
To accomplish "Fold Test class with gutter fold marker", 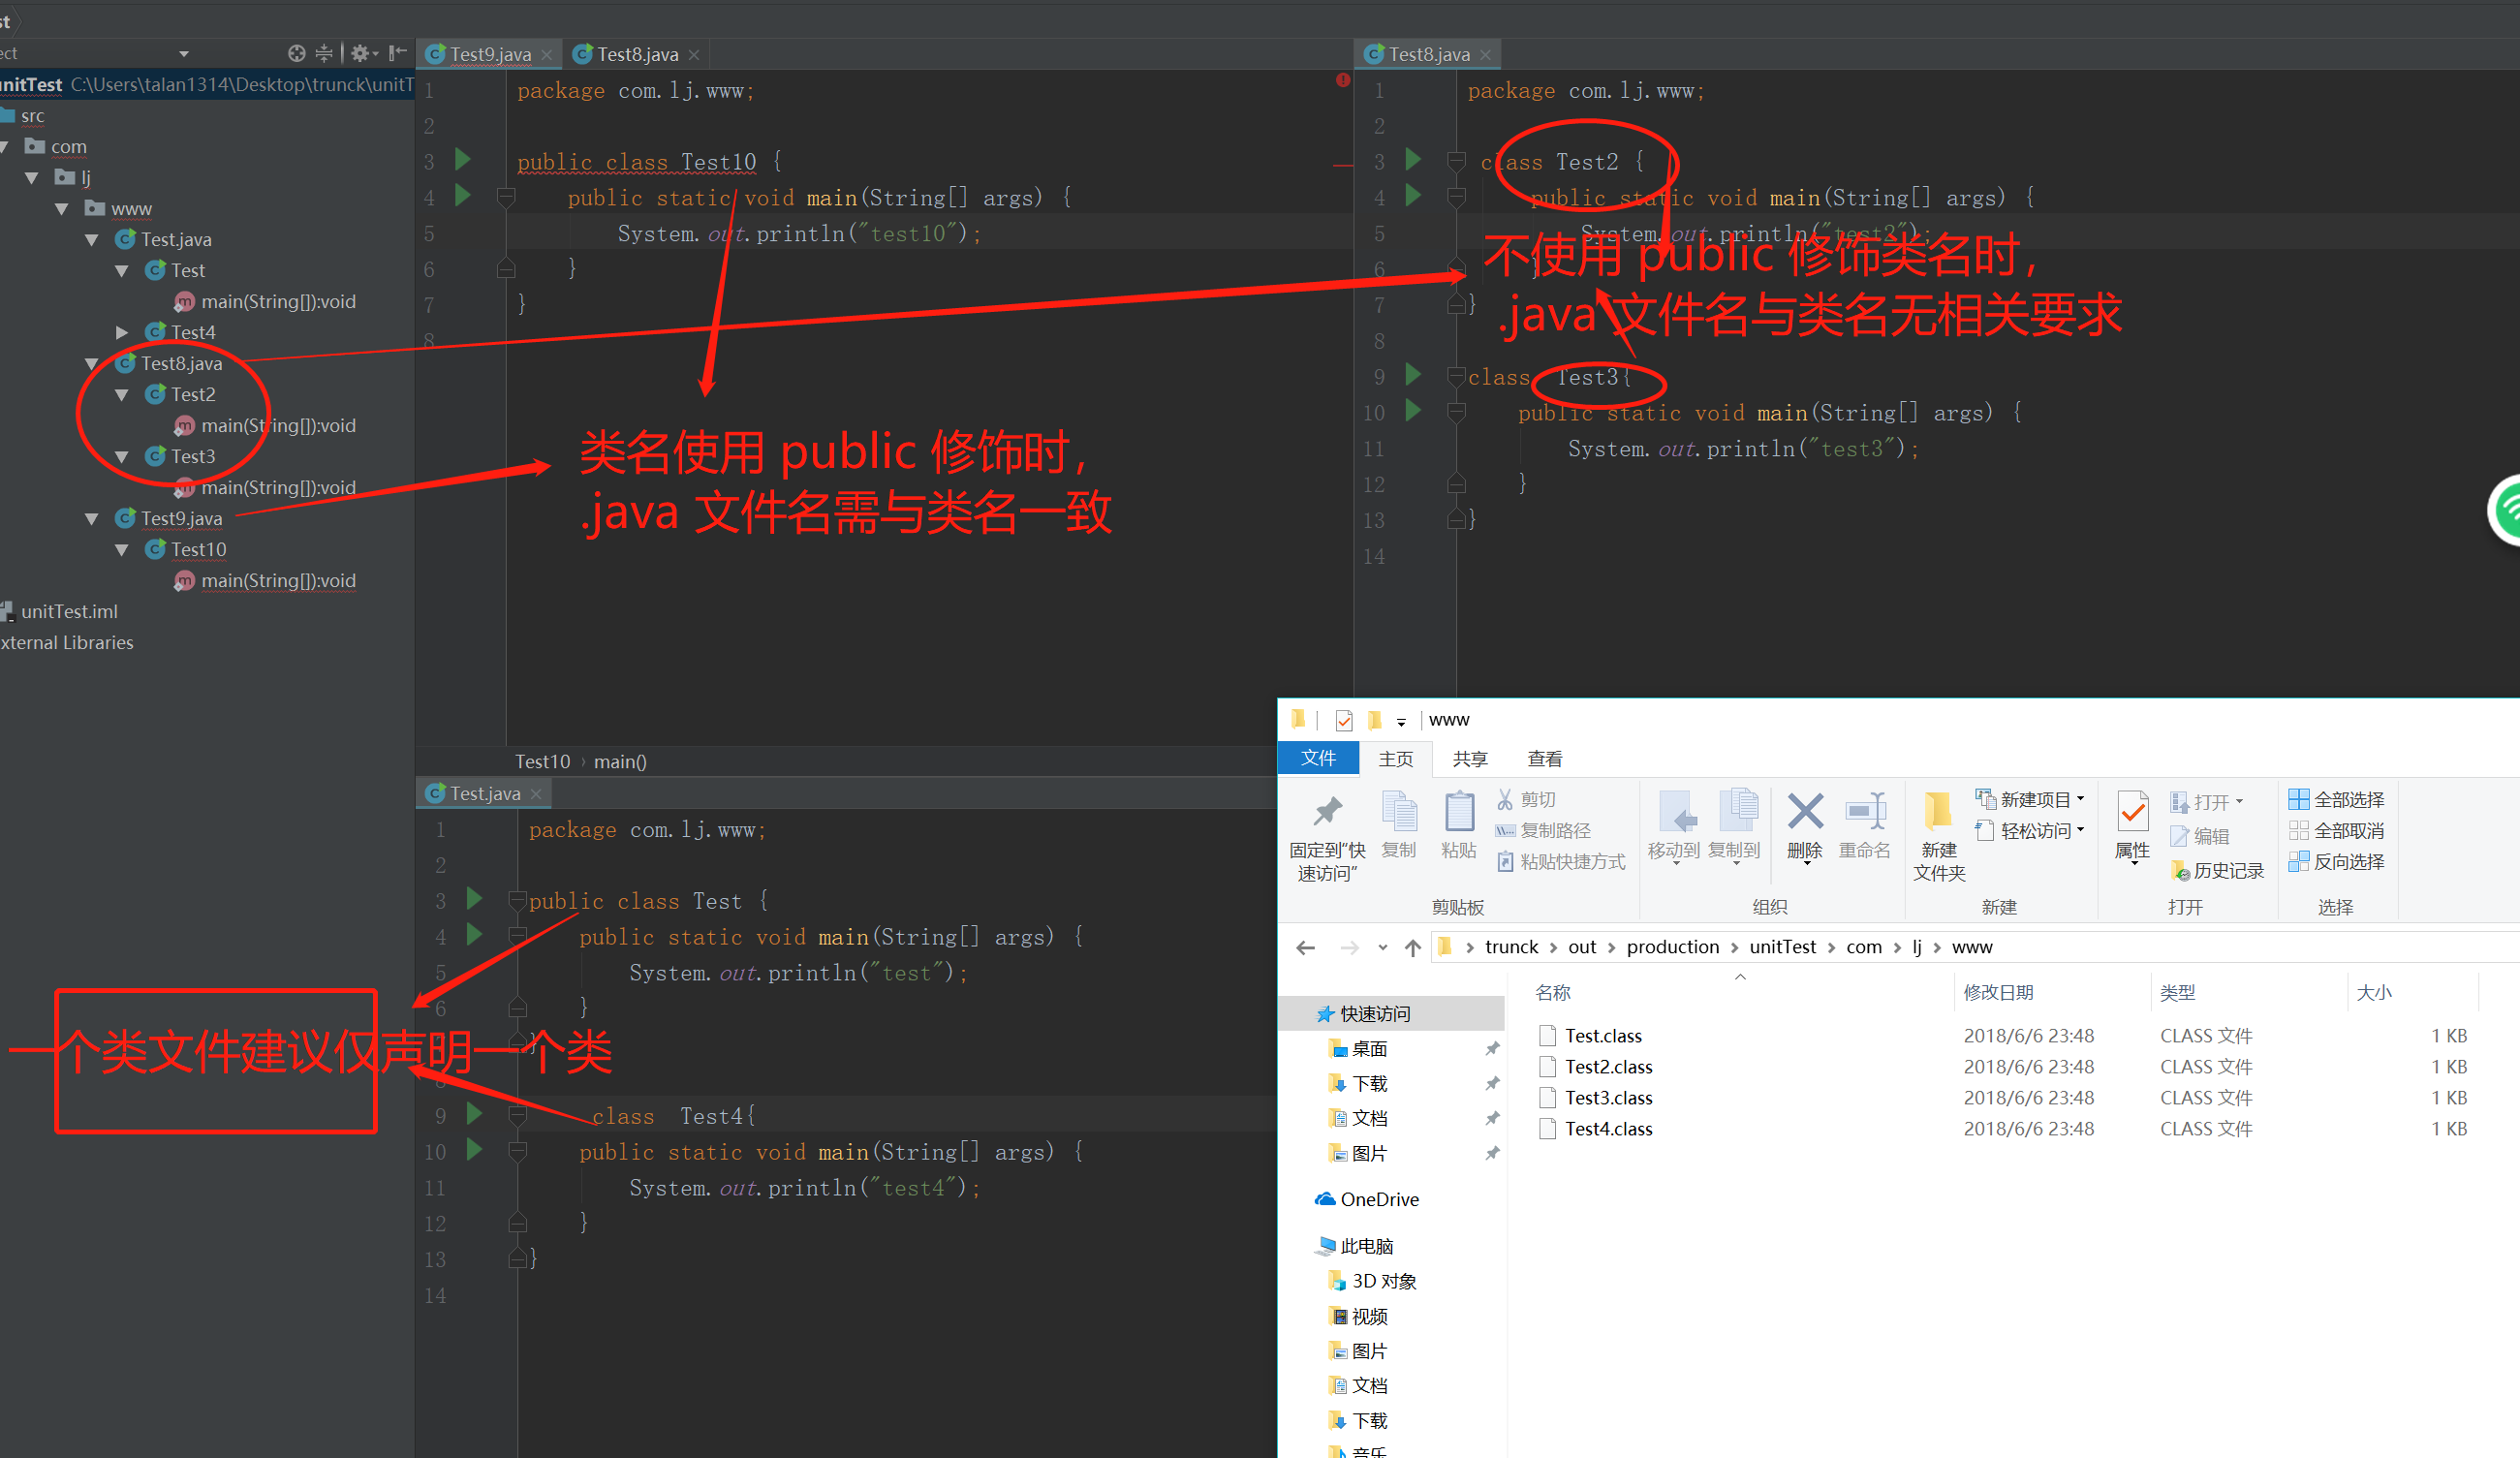I will (x=518, y=900).
